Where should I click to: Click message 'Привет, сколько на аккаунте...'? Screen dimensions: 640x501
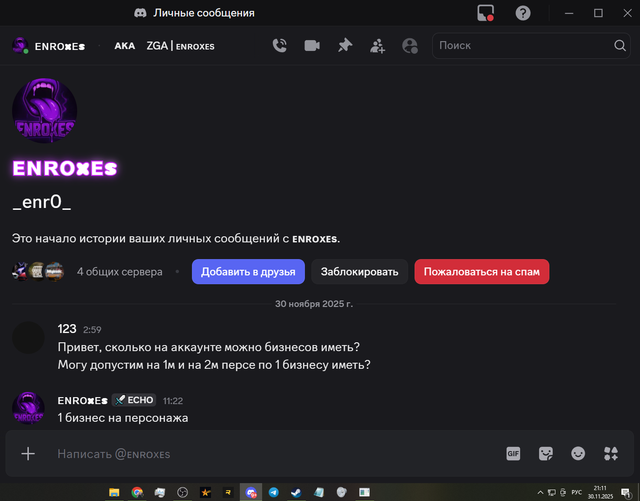click(209, 347)
